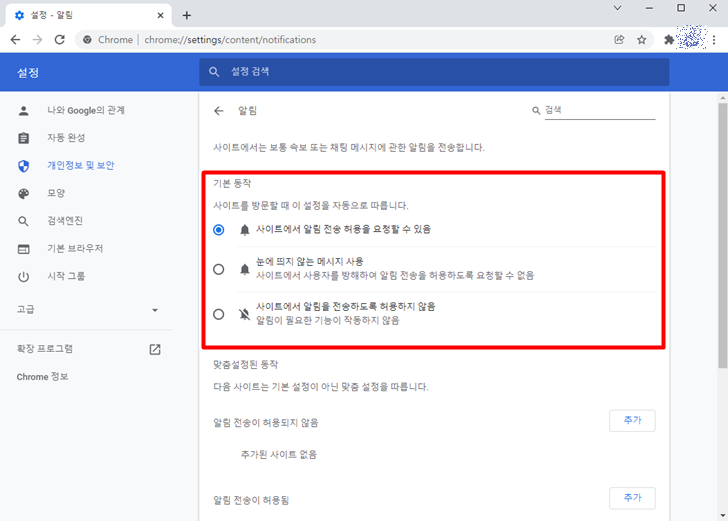Open 나와 Google의 관계 settings
Image resolution: width=728 pixels, height=521 pixels.
[86, 111]
